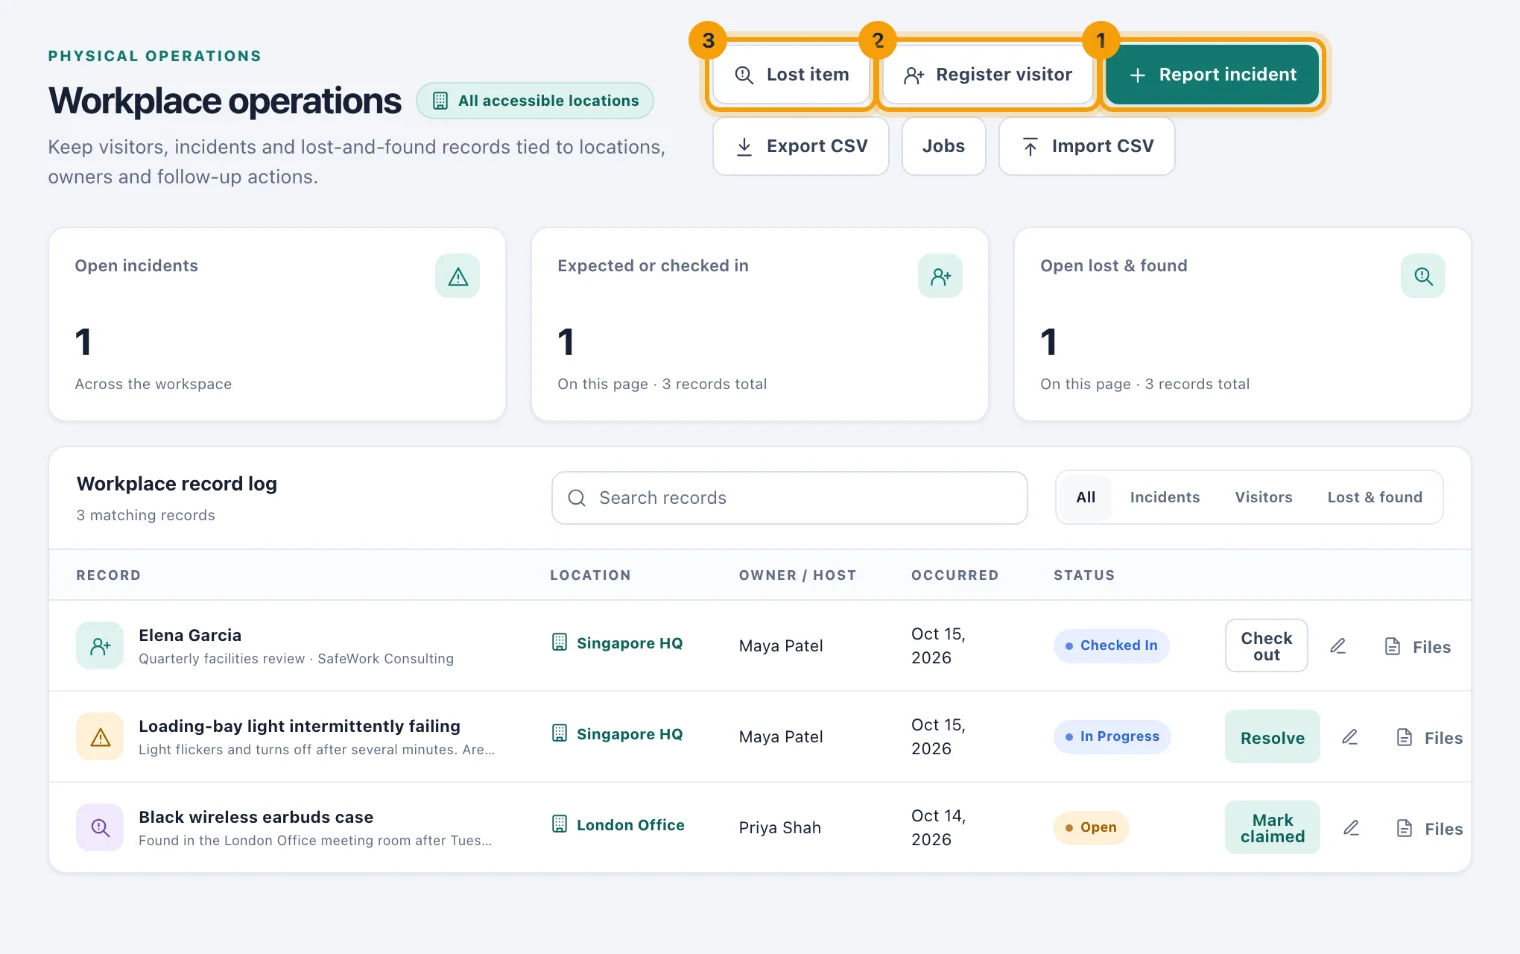Click the Open incidents warning icon

click(x=458, y=276)
